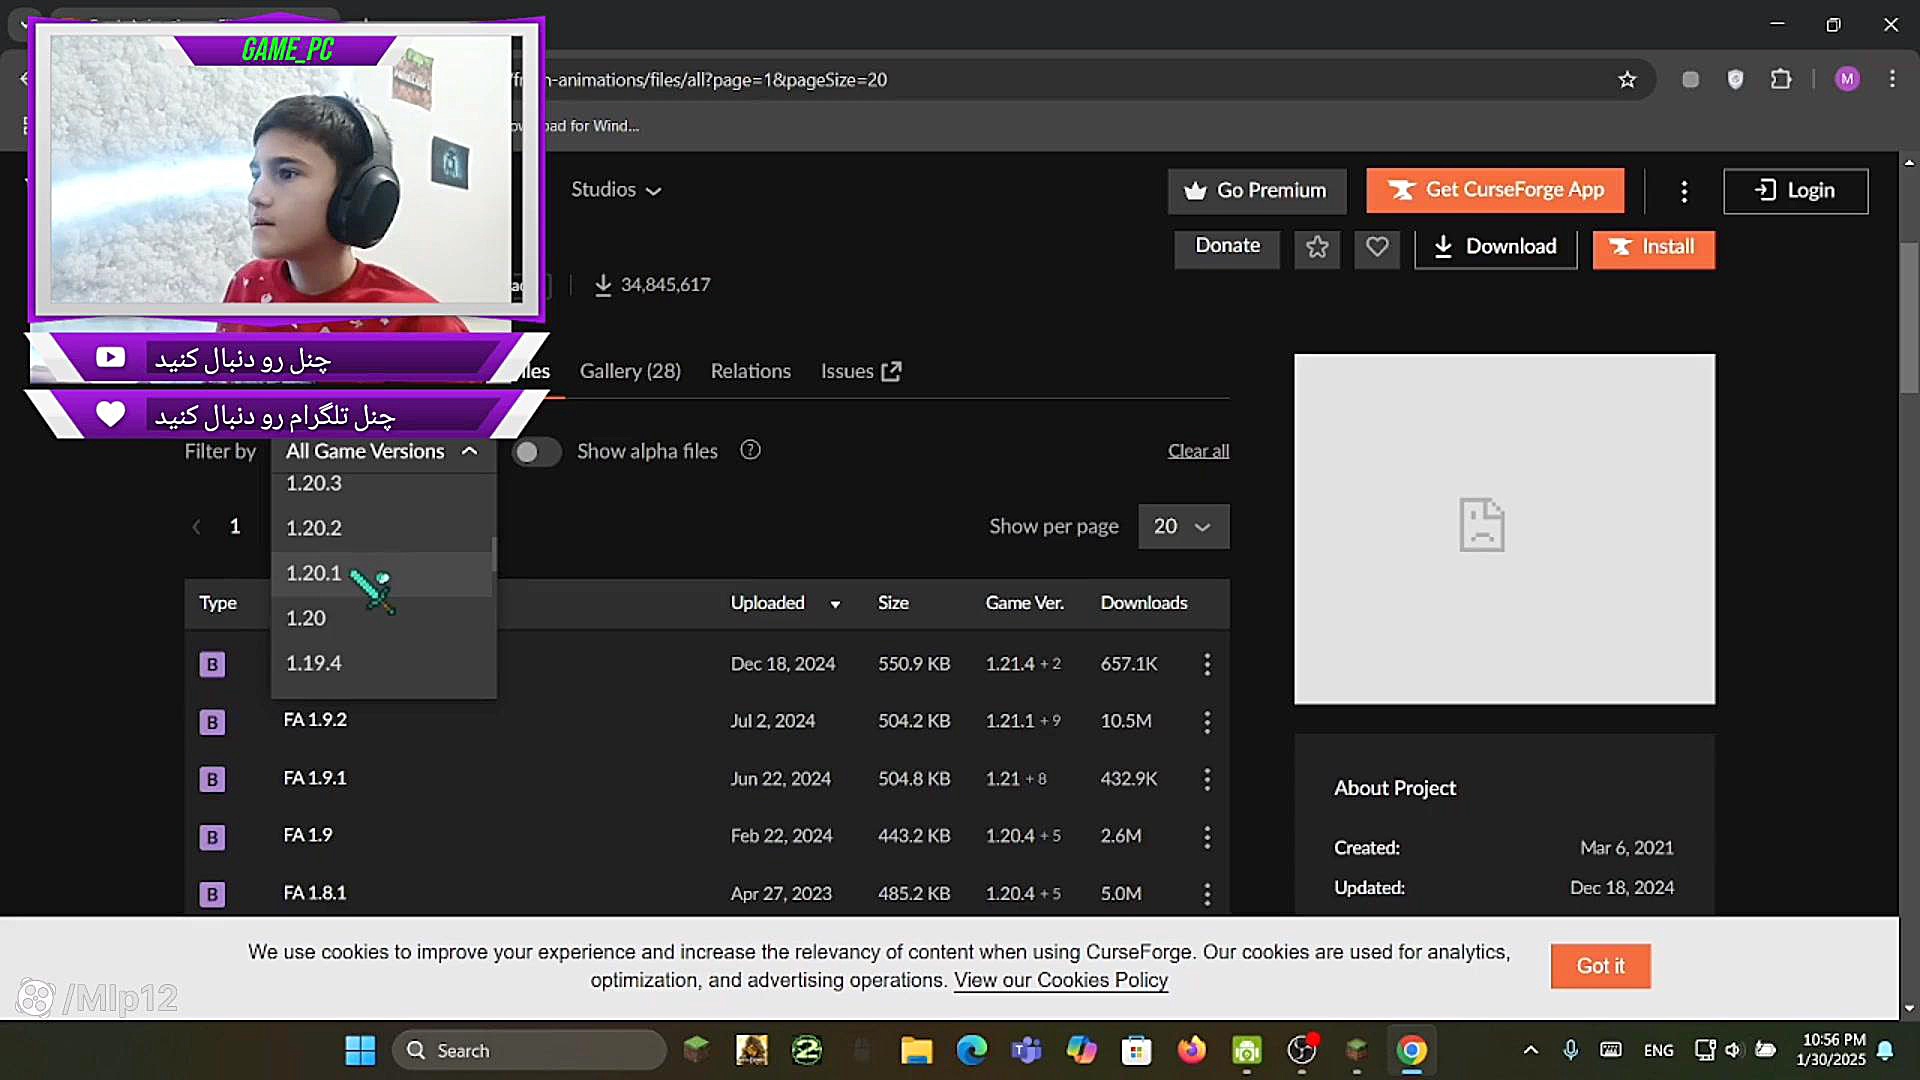Image resolution: width=1920 pixels, height=1080 pixels.
Task: Click the Download button
Action: click(x=1495, y=247)
